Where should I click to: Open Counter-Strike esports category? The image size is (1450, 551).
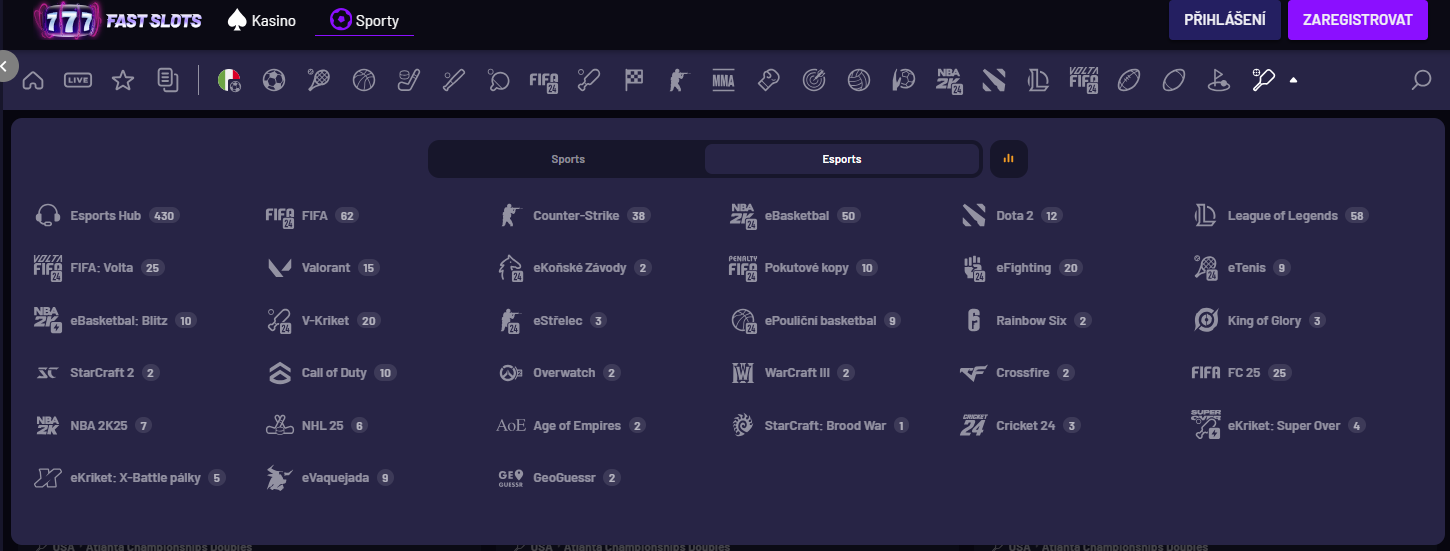(x=574, y=215)
